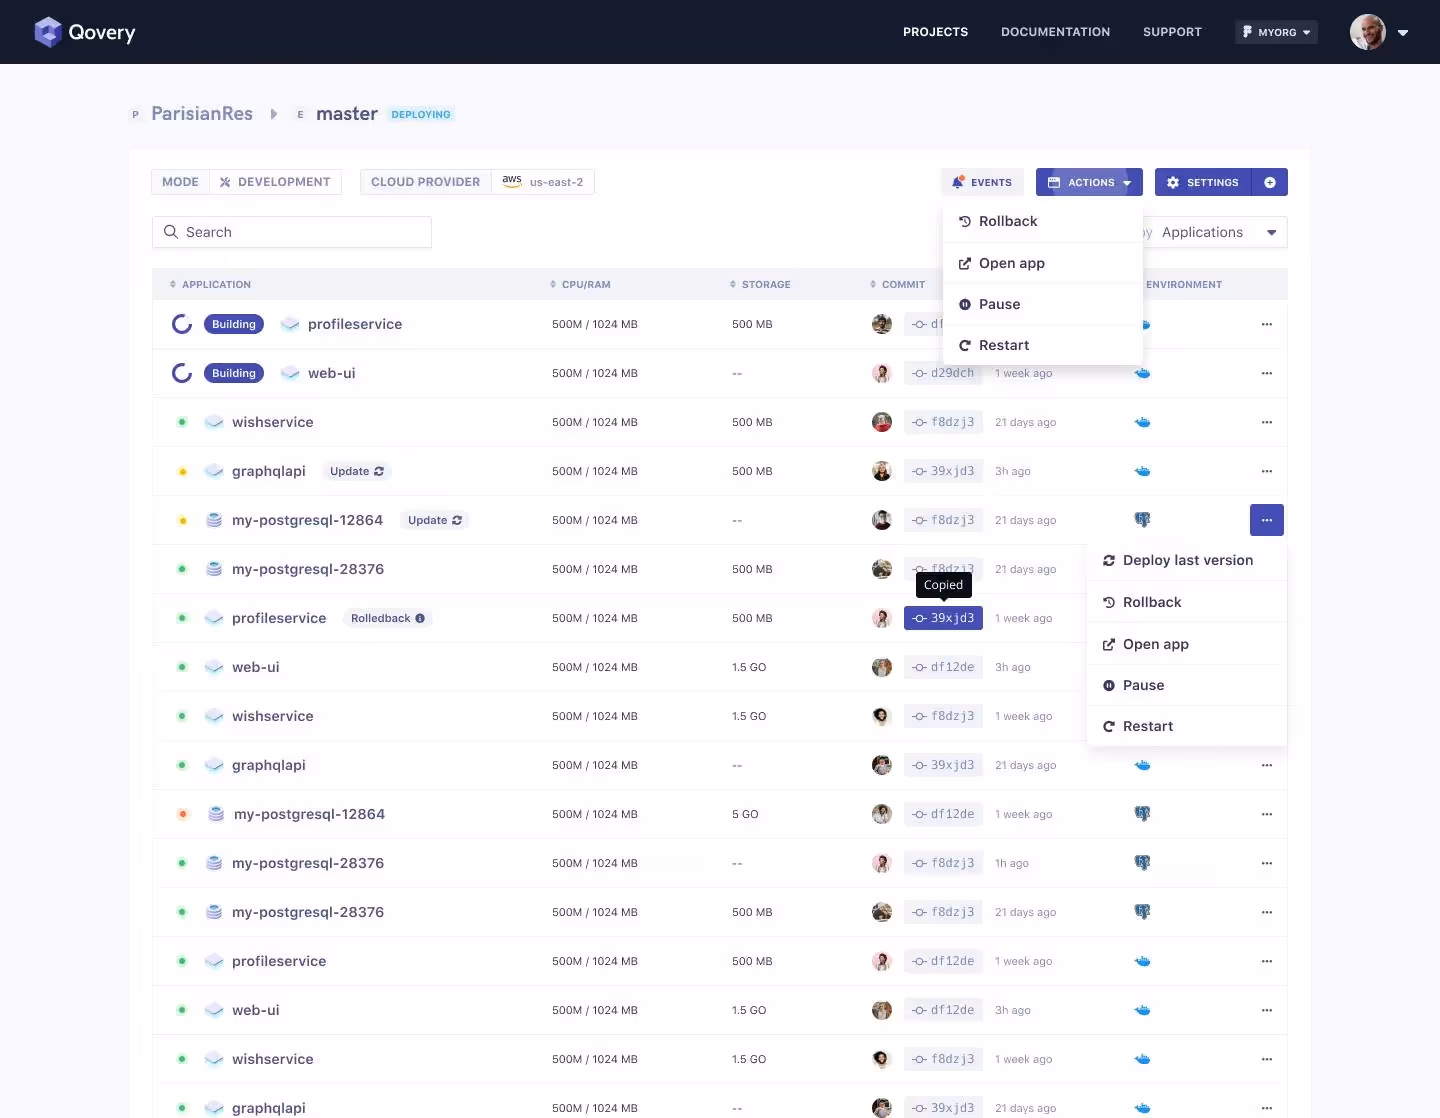This screenshot has height=1118, width=1440.
Task: Open DOCUMENTATION in the top navigation
Action: pos(1055,32)
